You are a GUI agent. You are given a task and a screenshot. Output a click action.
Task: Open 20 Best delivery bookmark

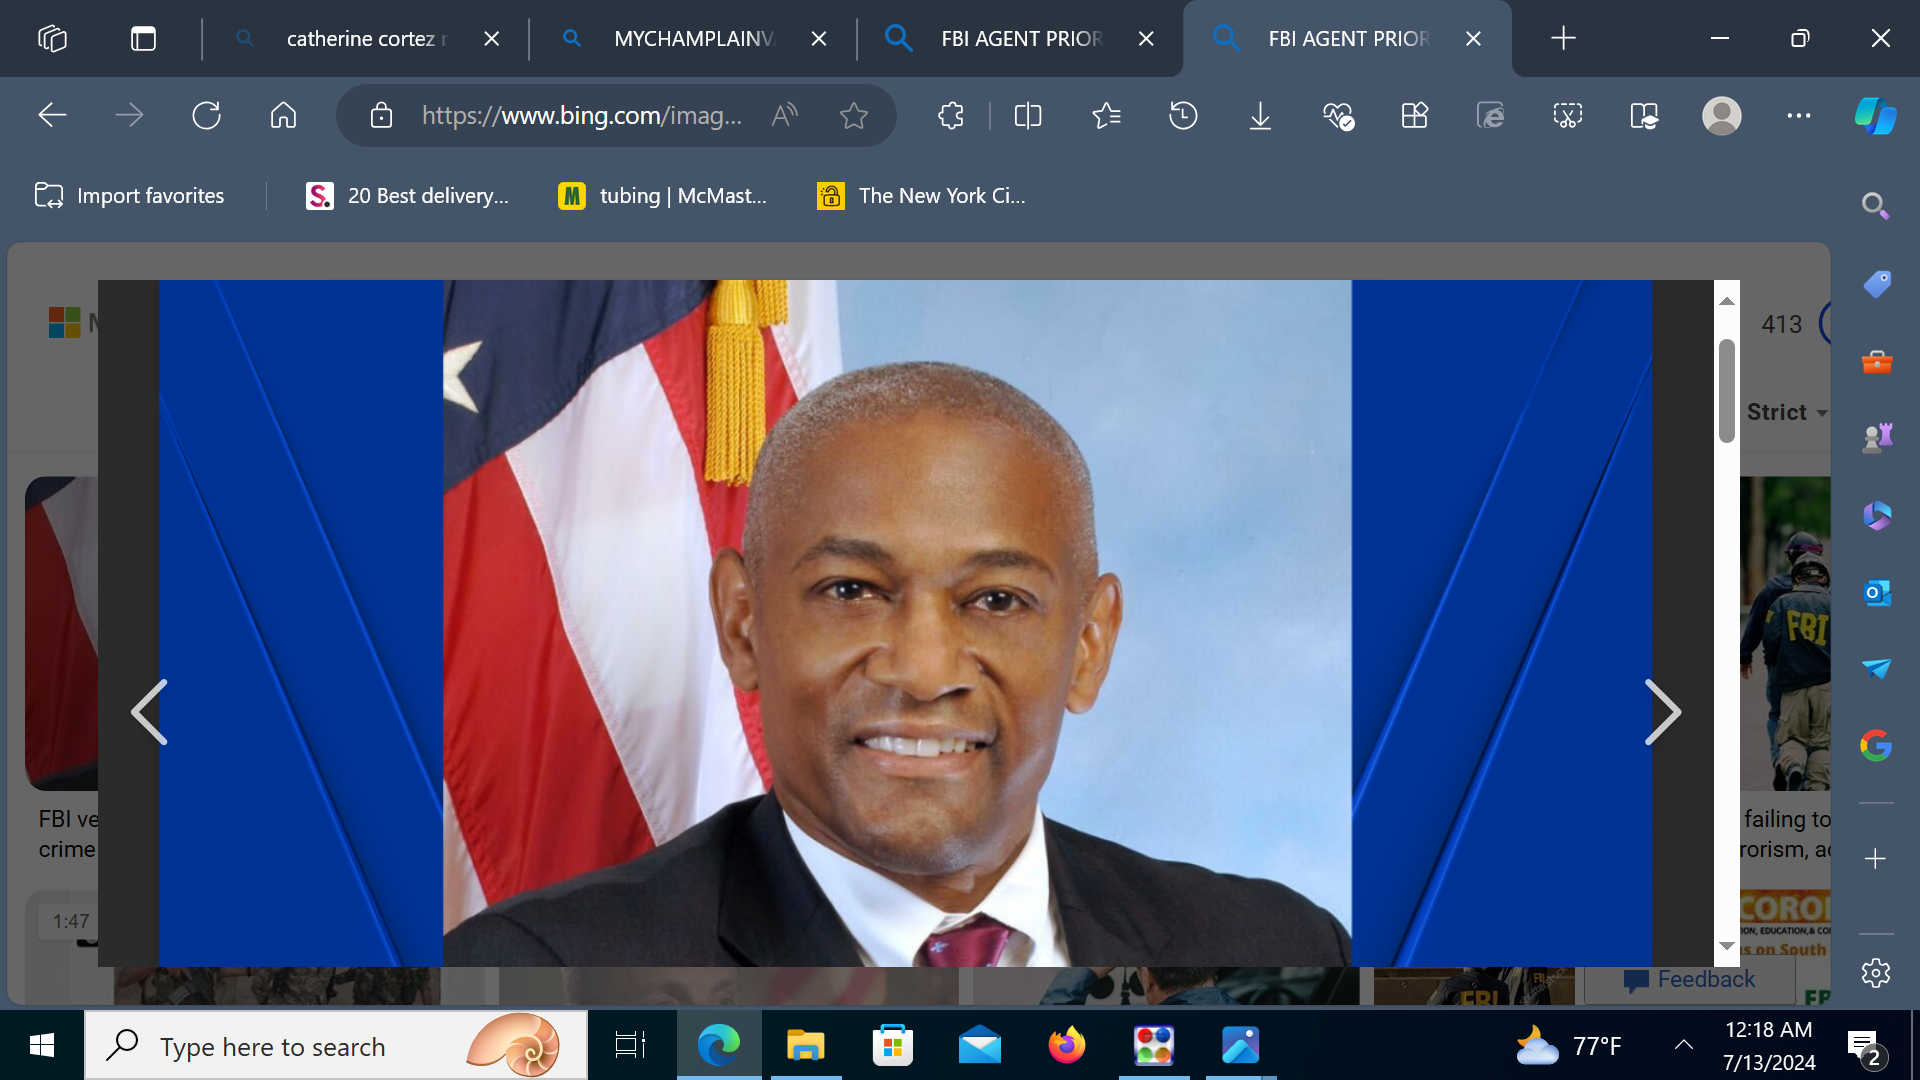(408, 196)
